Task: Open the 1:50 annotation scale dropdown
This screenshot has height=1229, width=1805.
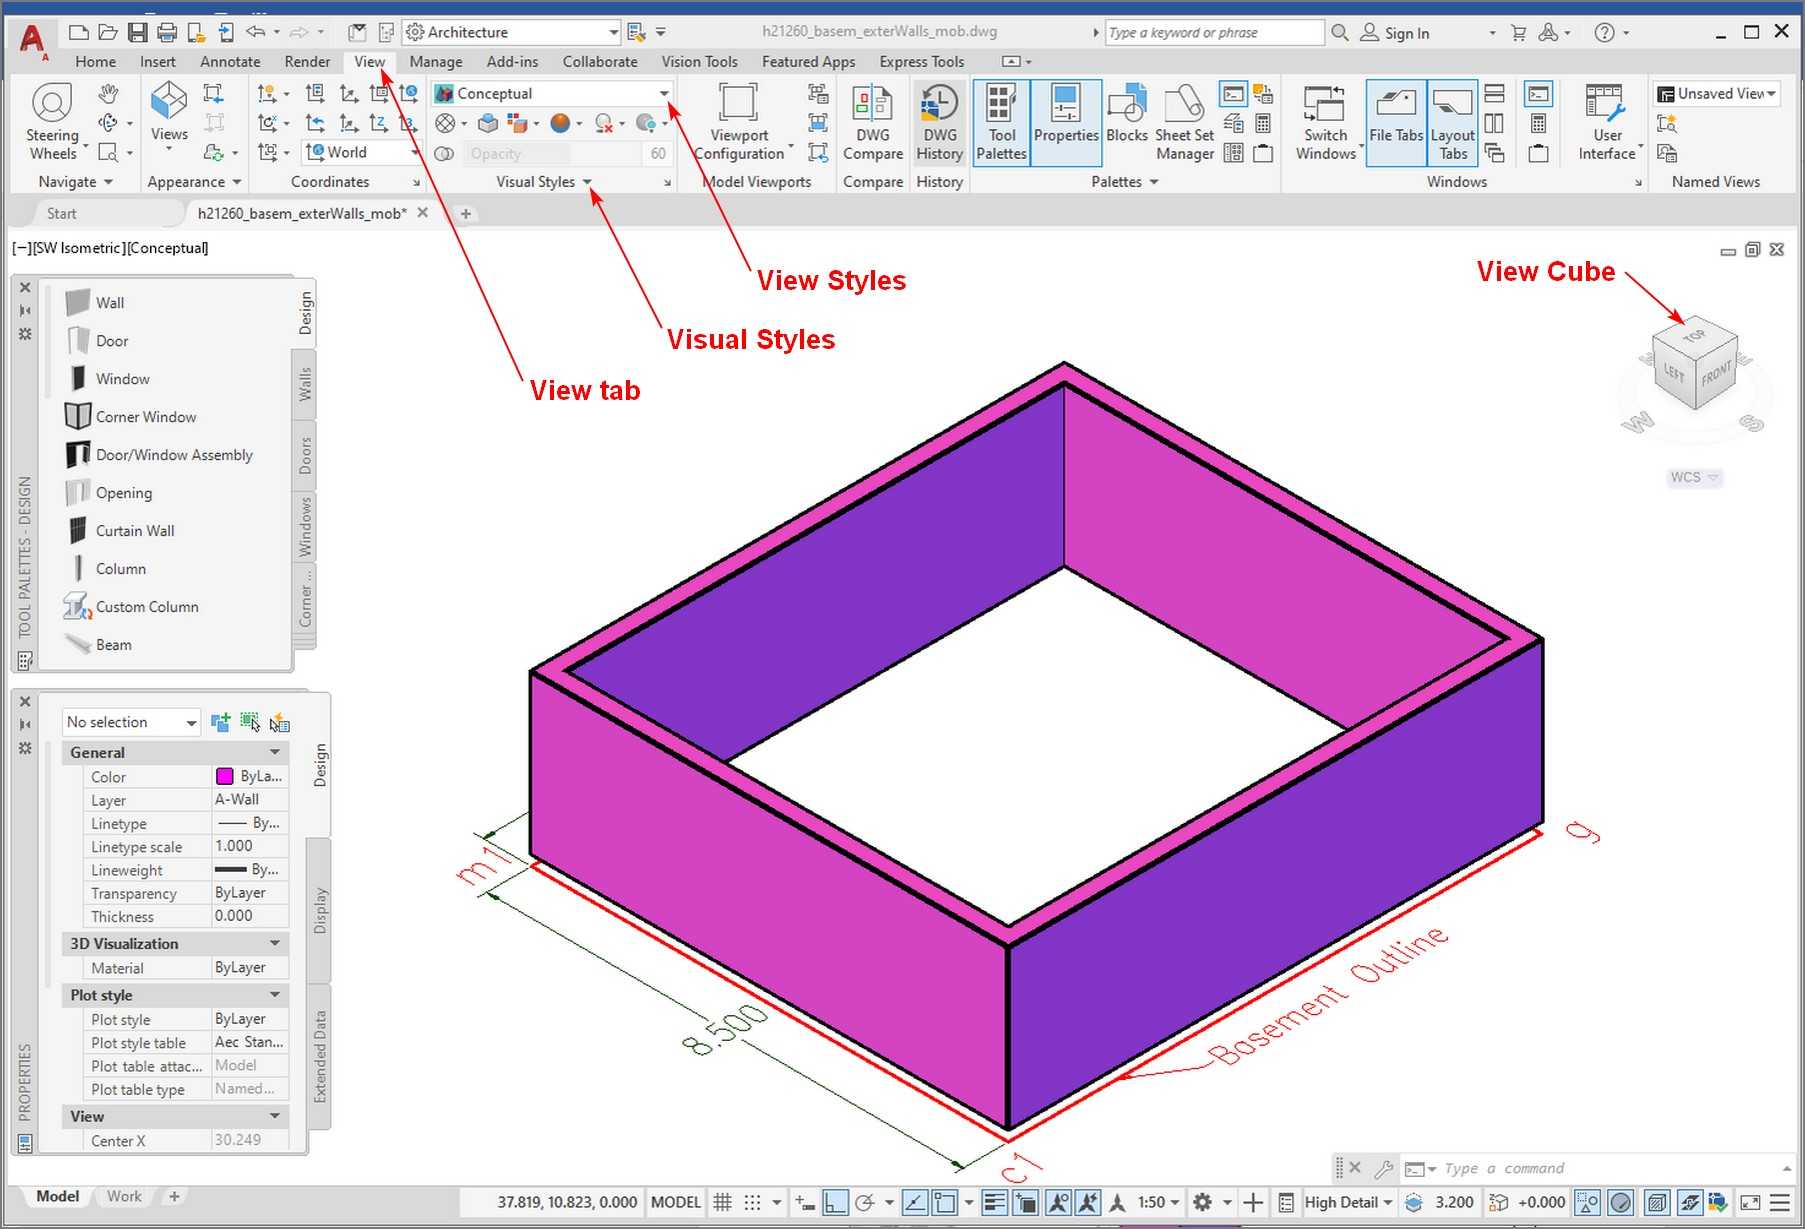Action: [1158, 1202]
